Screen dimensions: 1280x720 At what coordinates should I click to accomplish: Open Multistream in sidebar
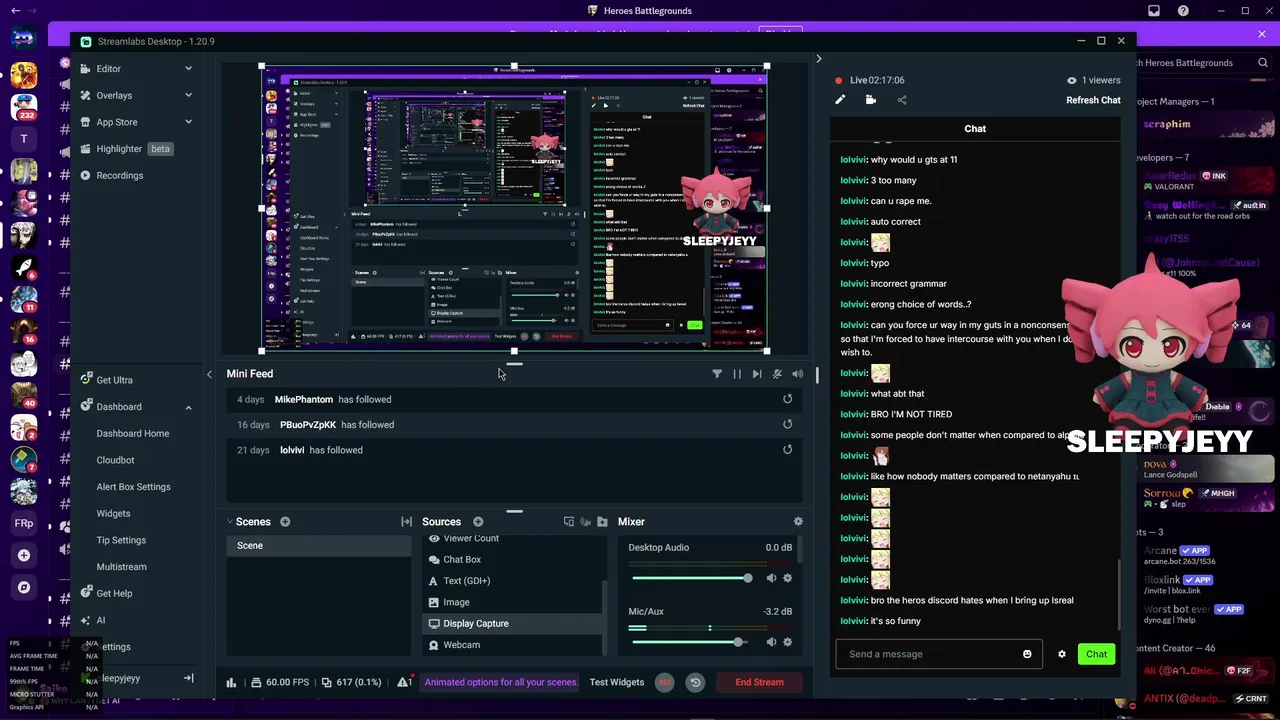point(121,567)
